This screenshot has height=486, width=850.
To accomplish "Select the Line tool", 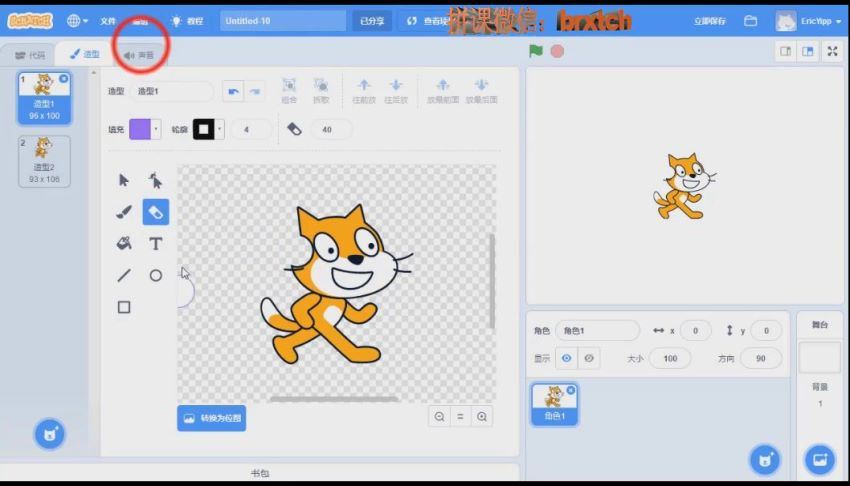I will 124,275.
